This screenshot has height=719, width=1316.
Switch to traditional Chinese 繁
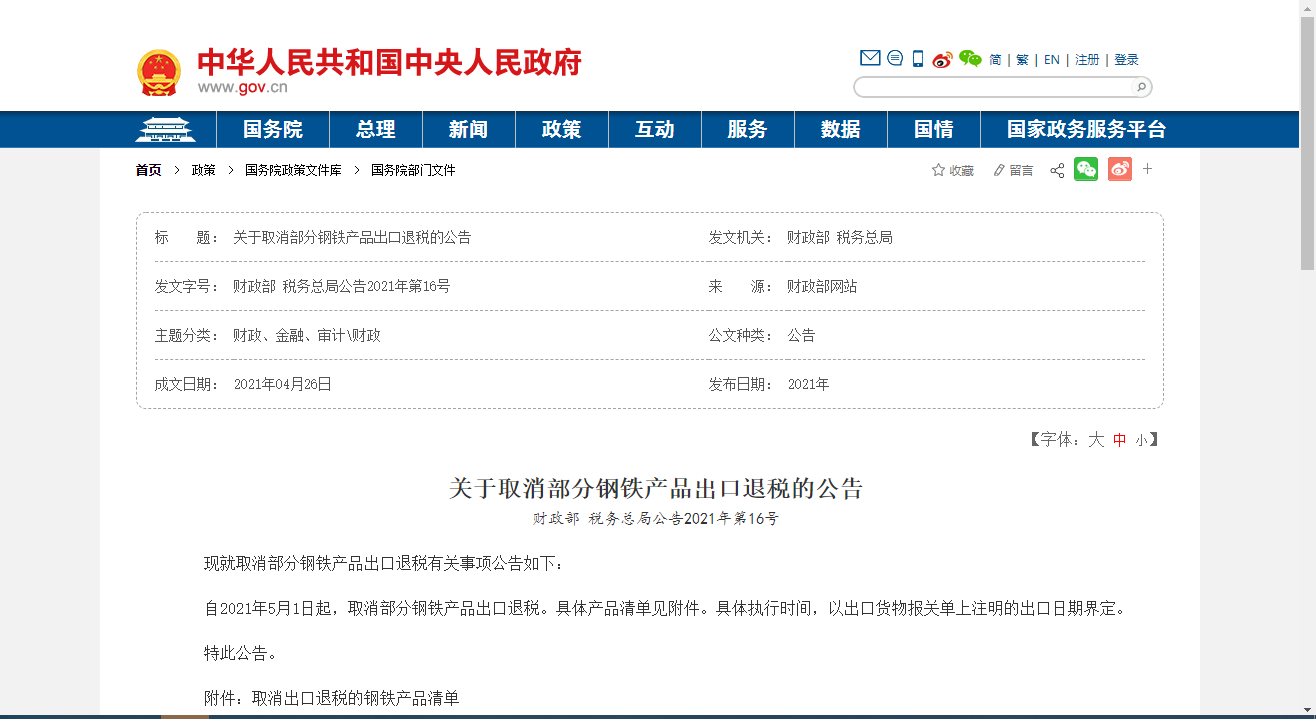(1022, 59)
